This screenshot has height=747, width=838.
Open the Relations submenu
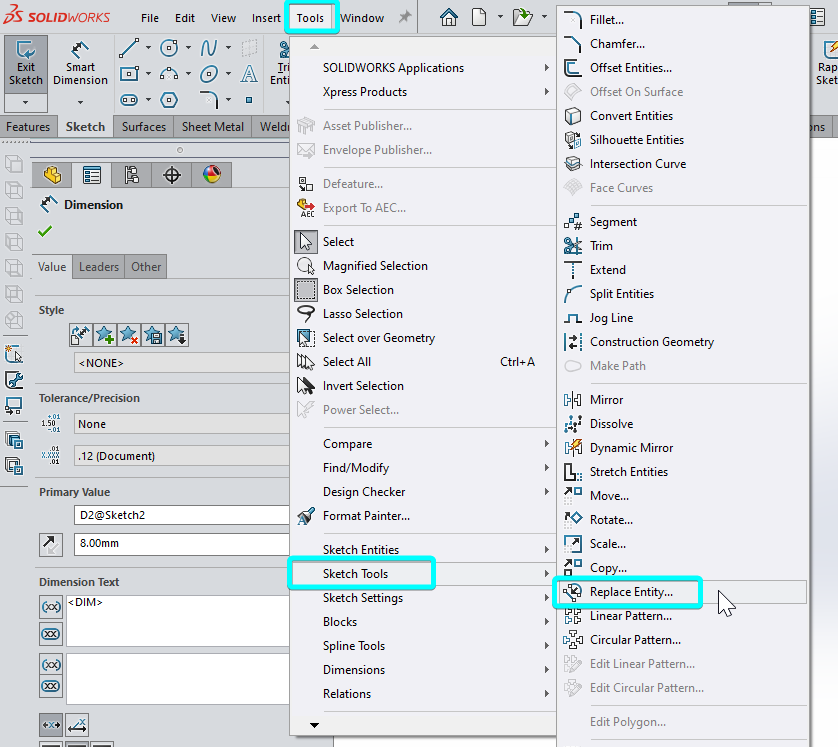[422, 694]
